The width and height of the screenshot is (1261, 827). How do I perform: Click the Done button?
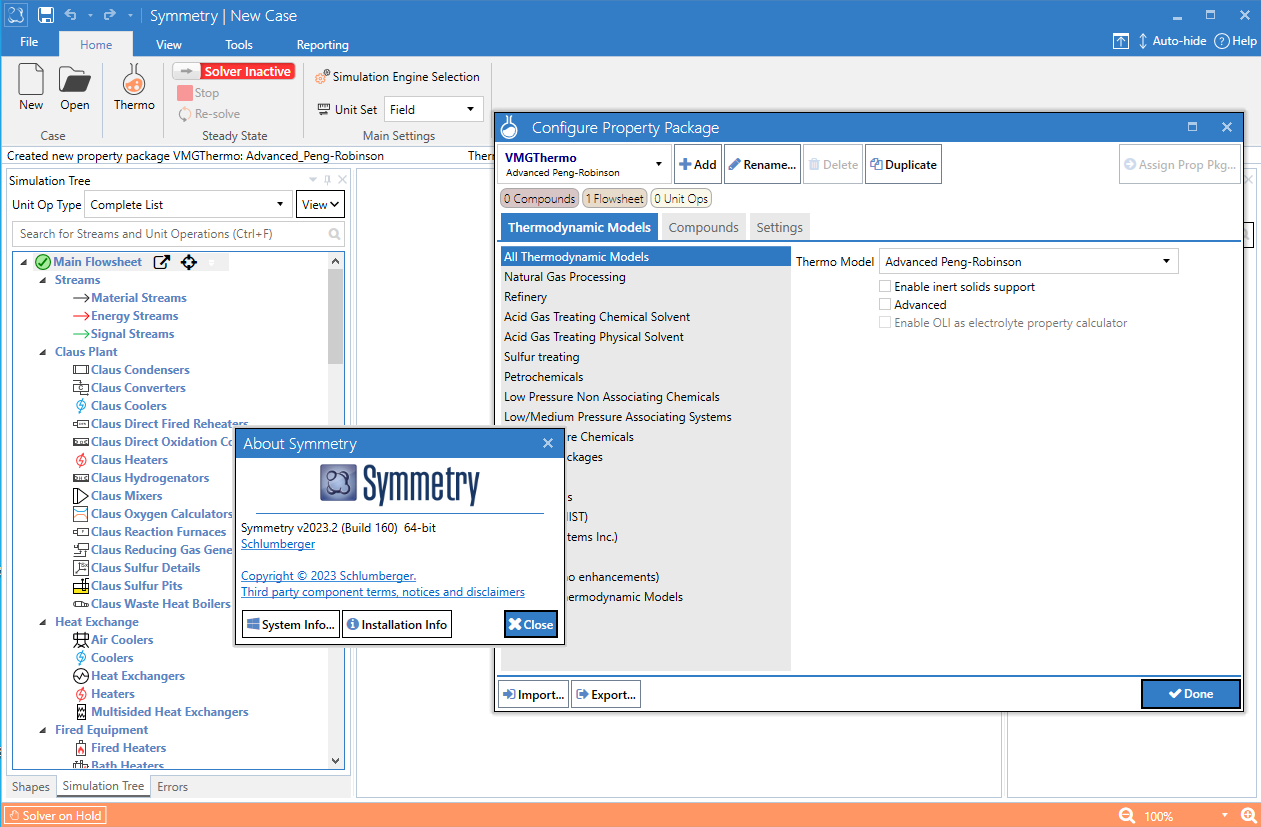click(1191, 694)
